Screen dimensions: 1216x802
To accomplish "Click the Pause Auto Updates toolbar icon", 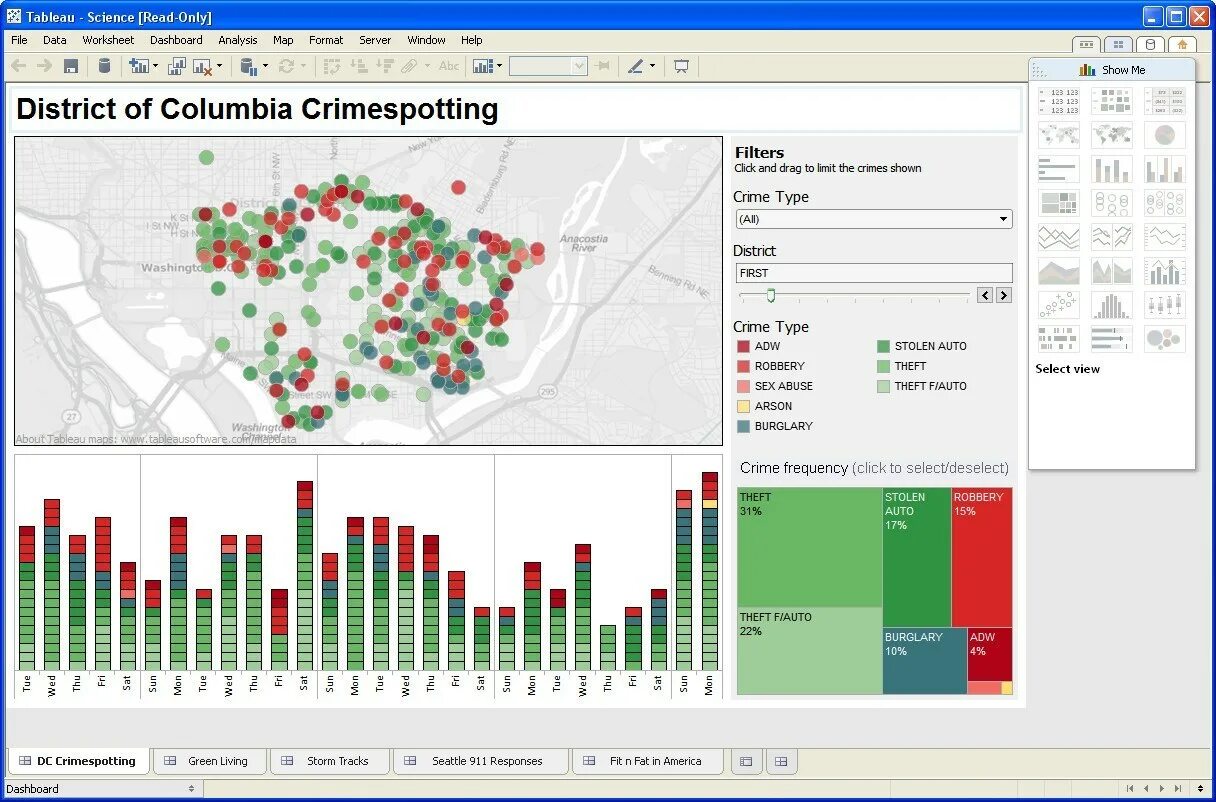I will click(x=249, y=66).
